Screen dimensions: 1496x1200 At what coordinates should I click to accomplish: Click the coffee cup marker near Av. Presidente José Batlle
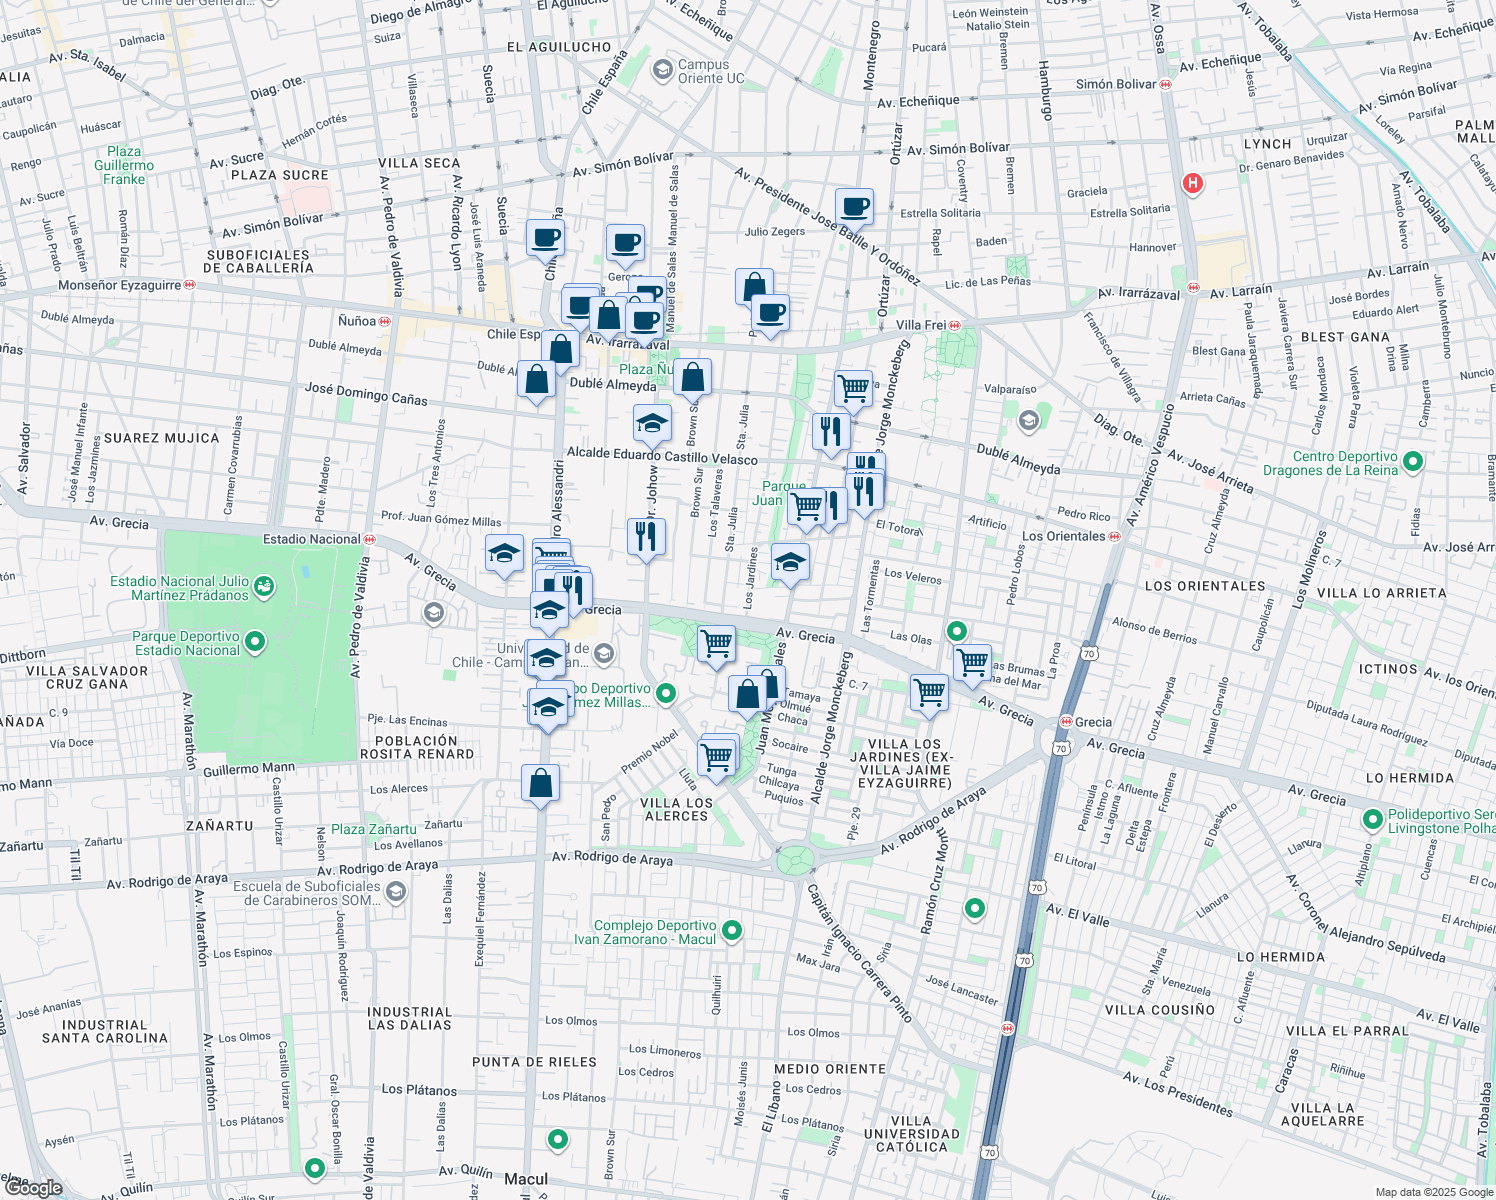pos(852,205)
